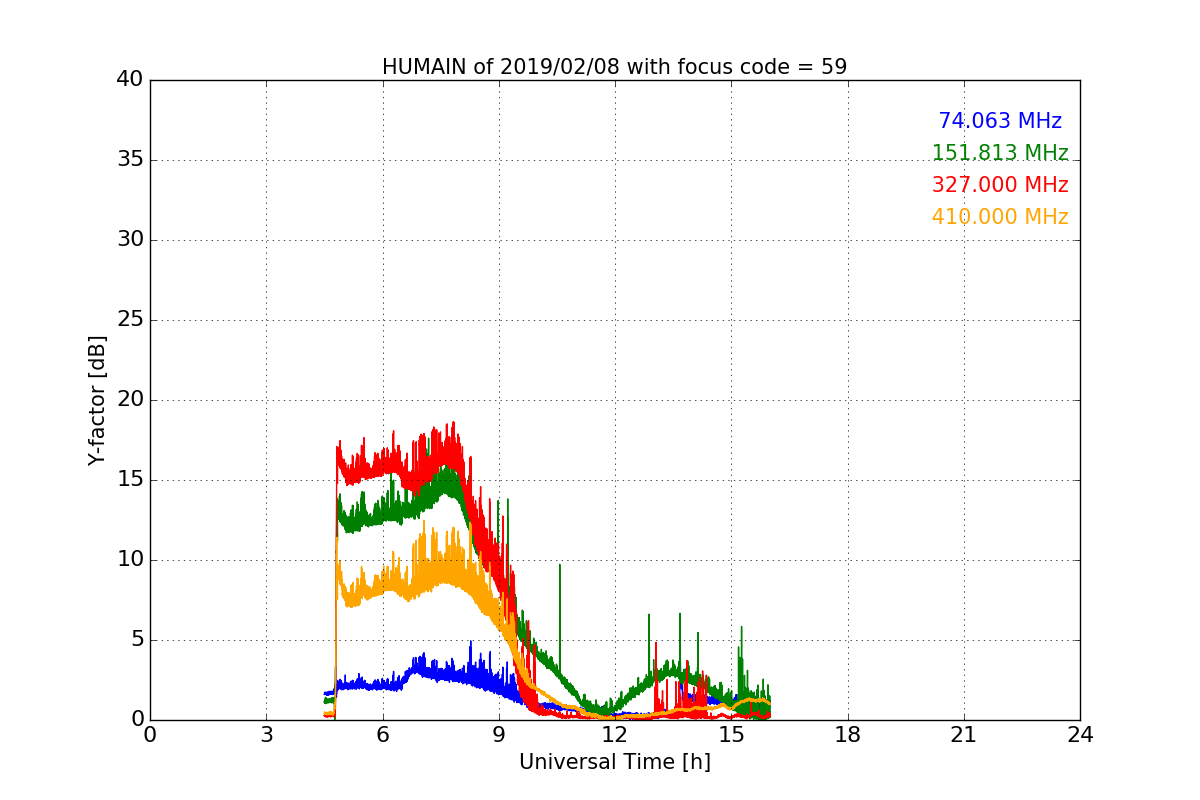
Task: Click the x-axis tick label 3
Action: [266, 735]
